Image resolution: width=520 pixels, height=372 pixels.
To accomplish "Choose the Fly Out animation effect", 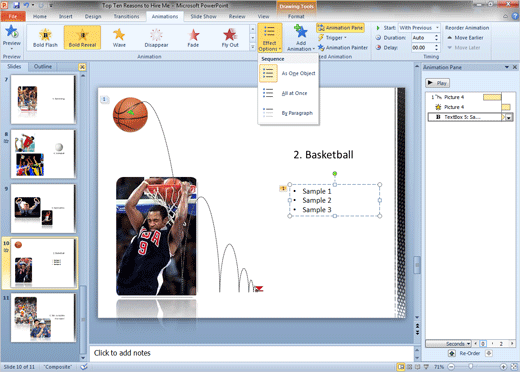I will 230,37.
